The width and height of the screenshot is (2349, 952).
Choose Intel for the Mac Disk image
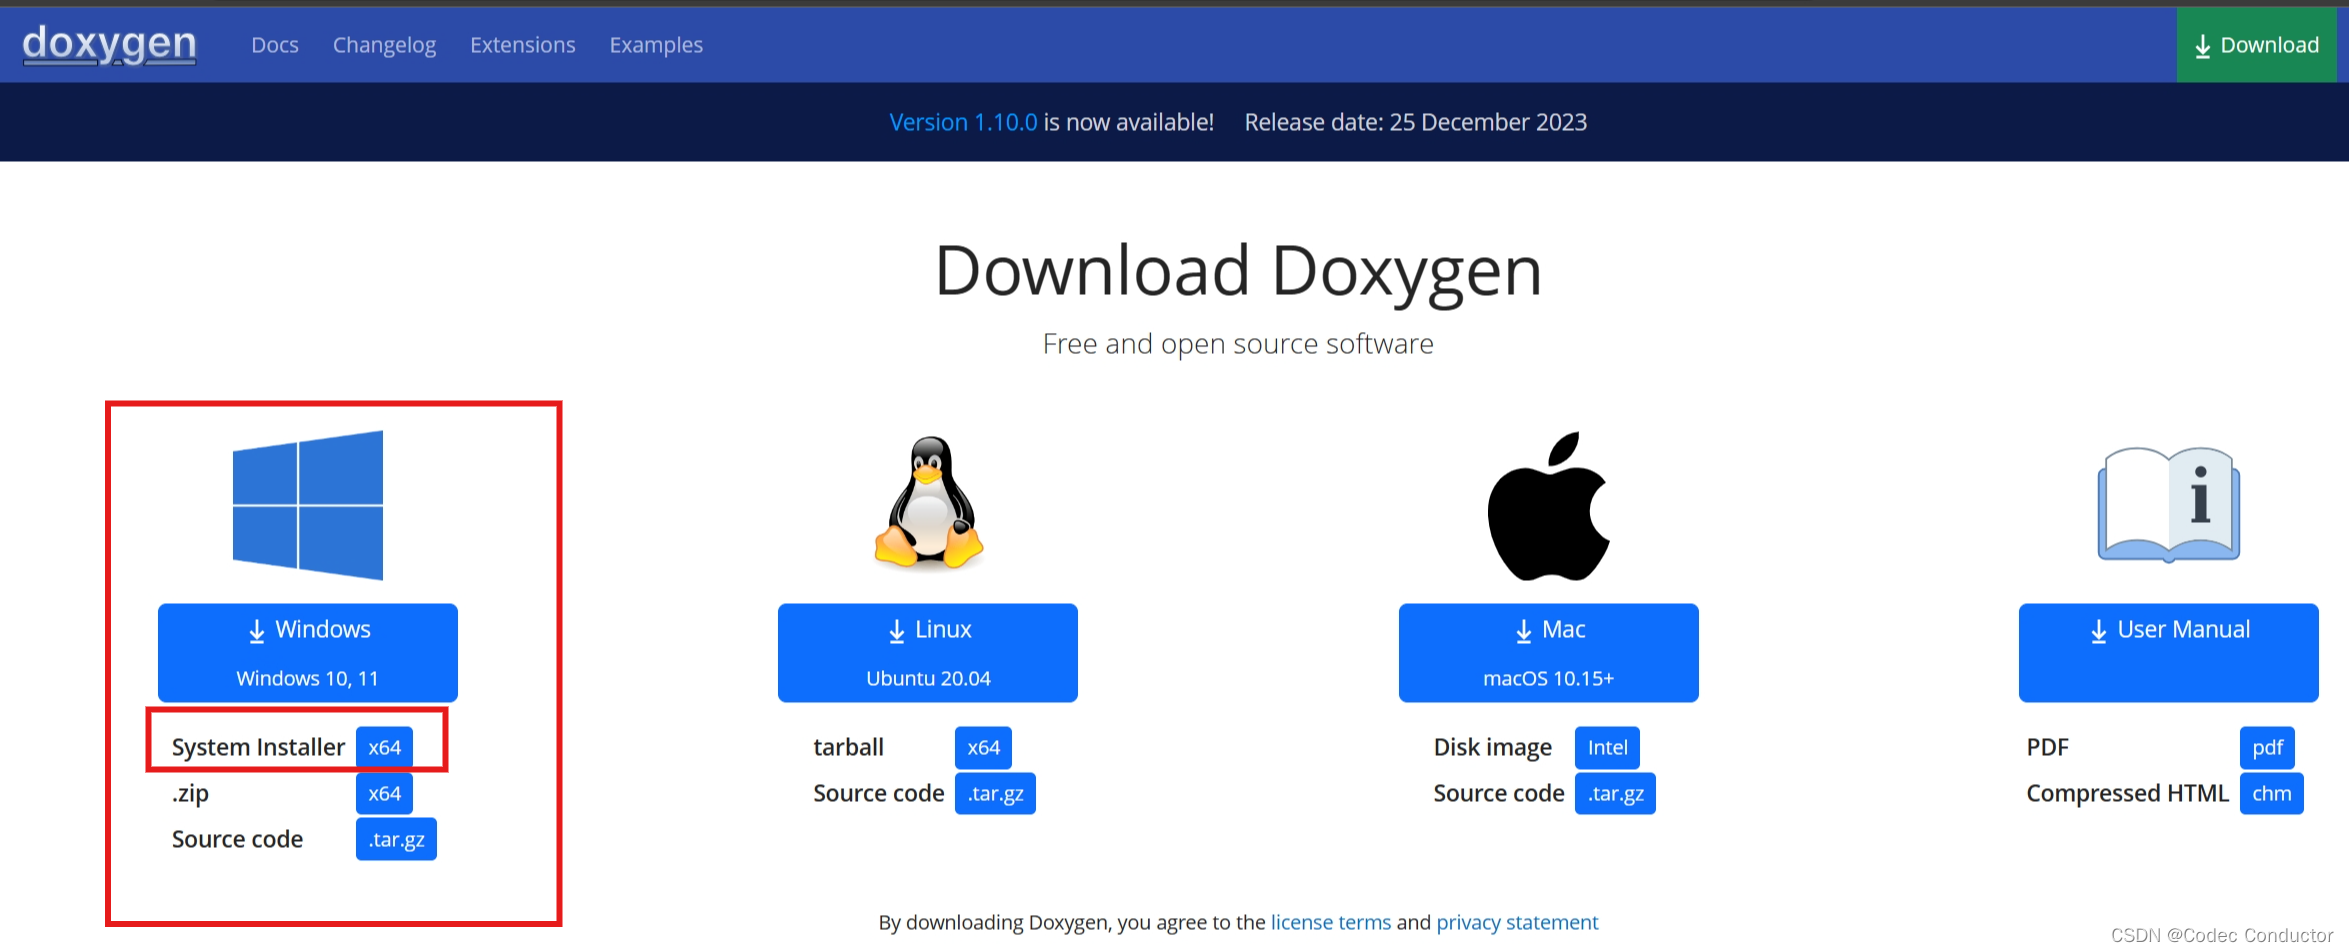pyautogui.click(x=1607, y=747)
